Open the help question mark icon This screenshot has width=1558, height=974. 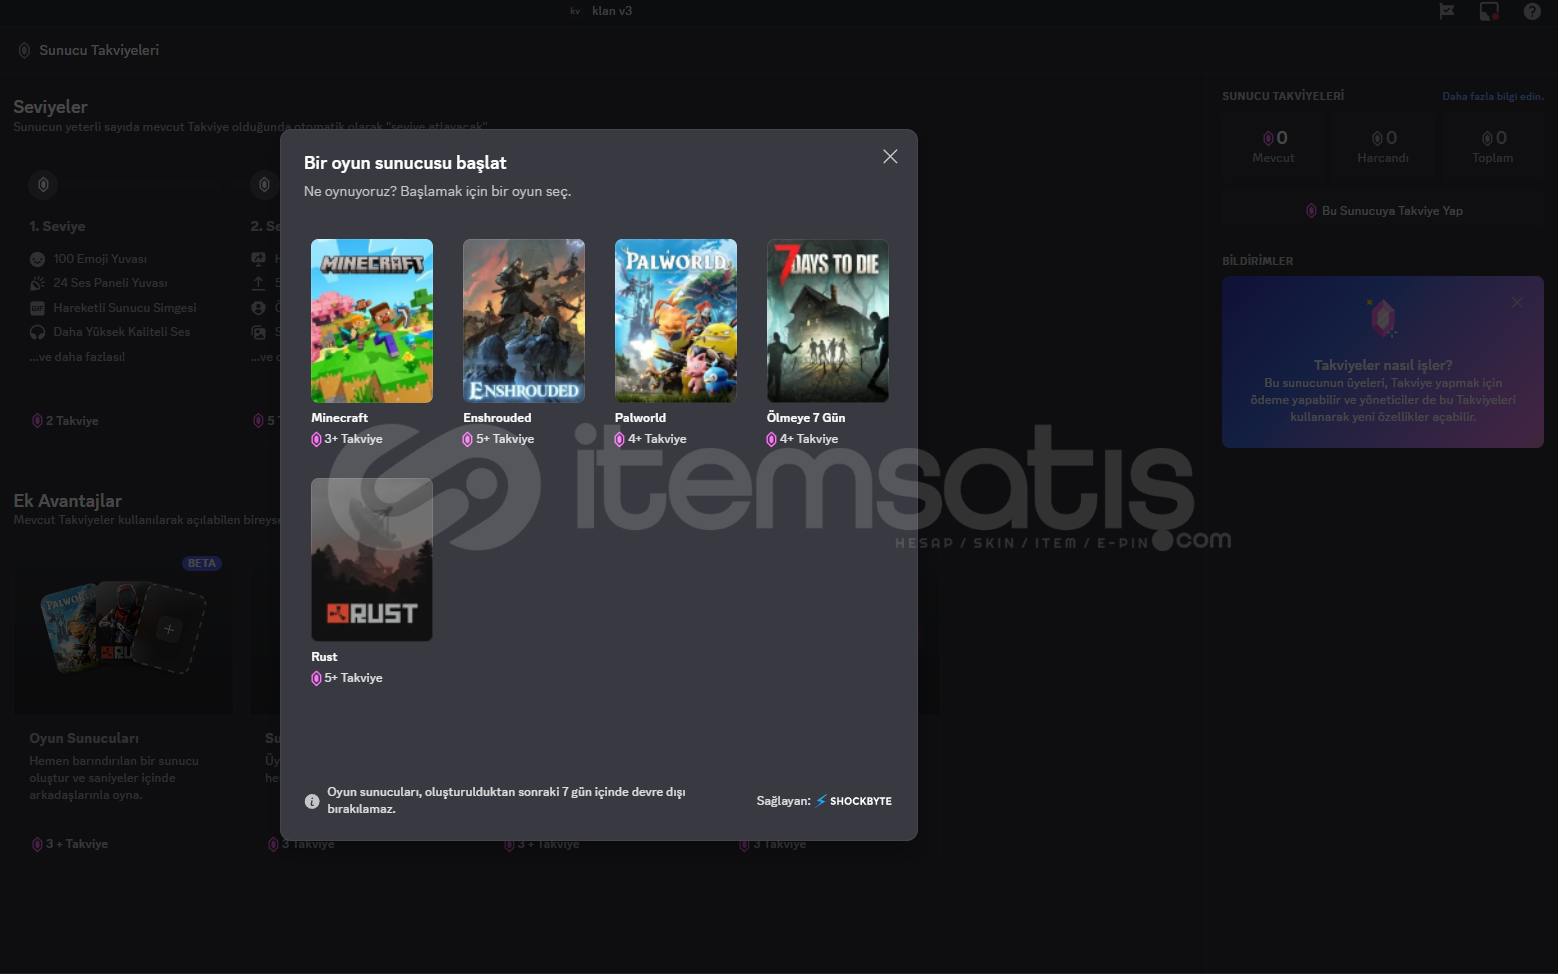[x=1532, y=11]
